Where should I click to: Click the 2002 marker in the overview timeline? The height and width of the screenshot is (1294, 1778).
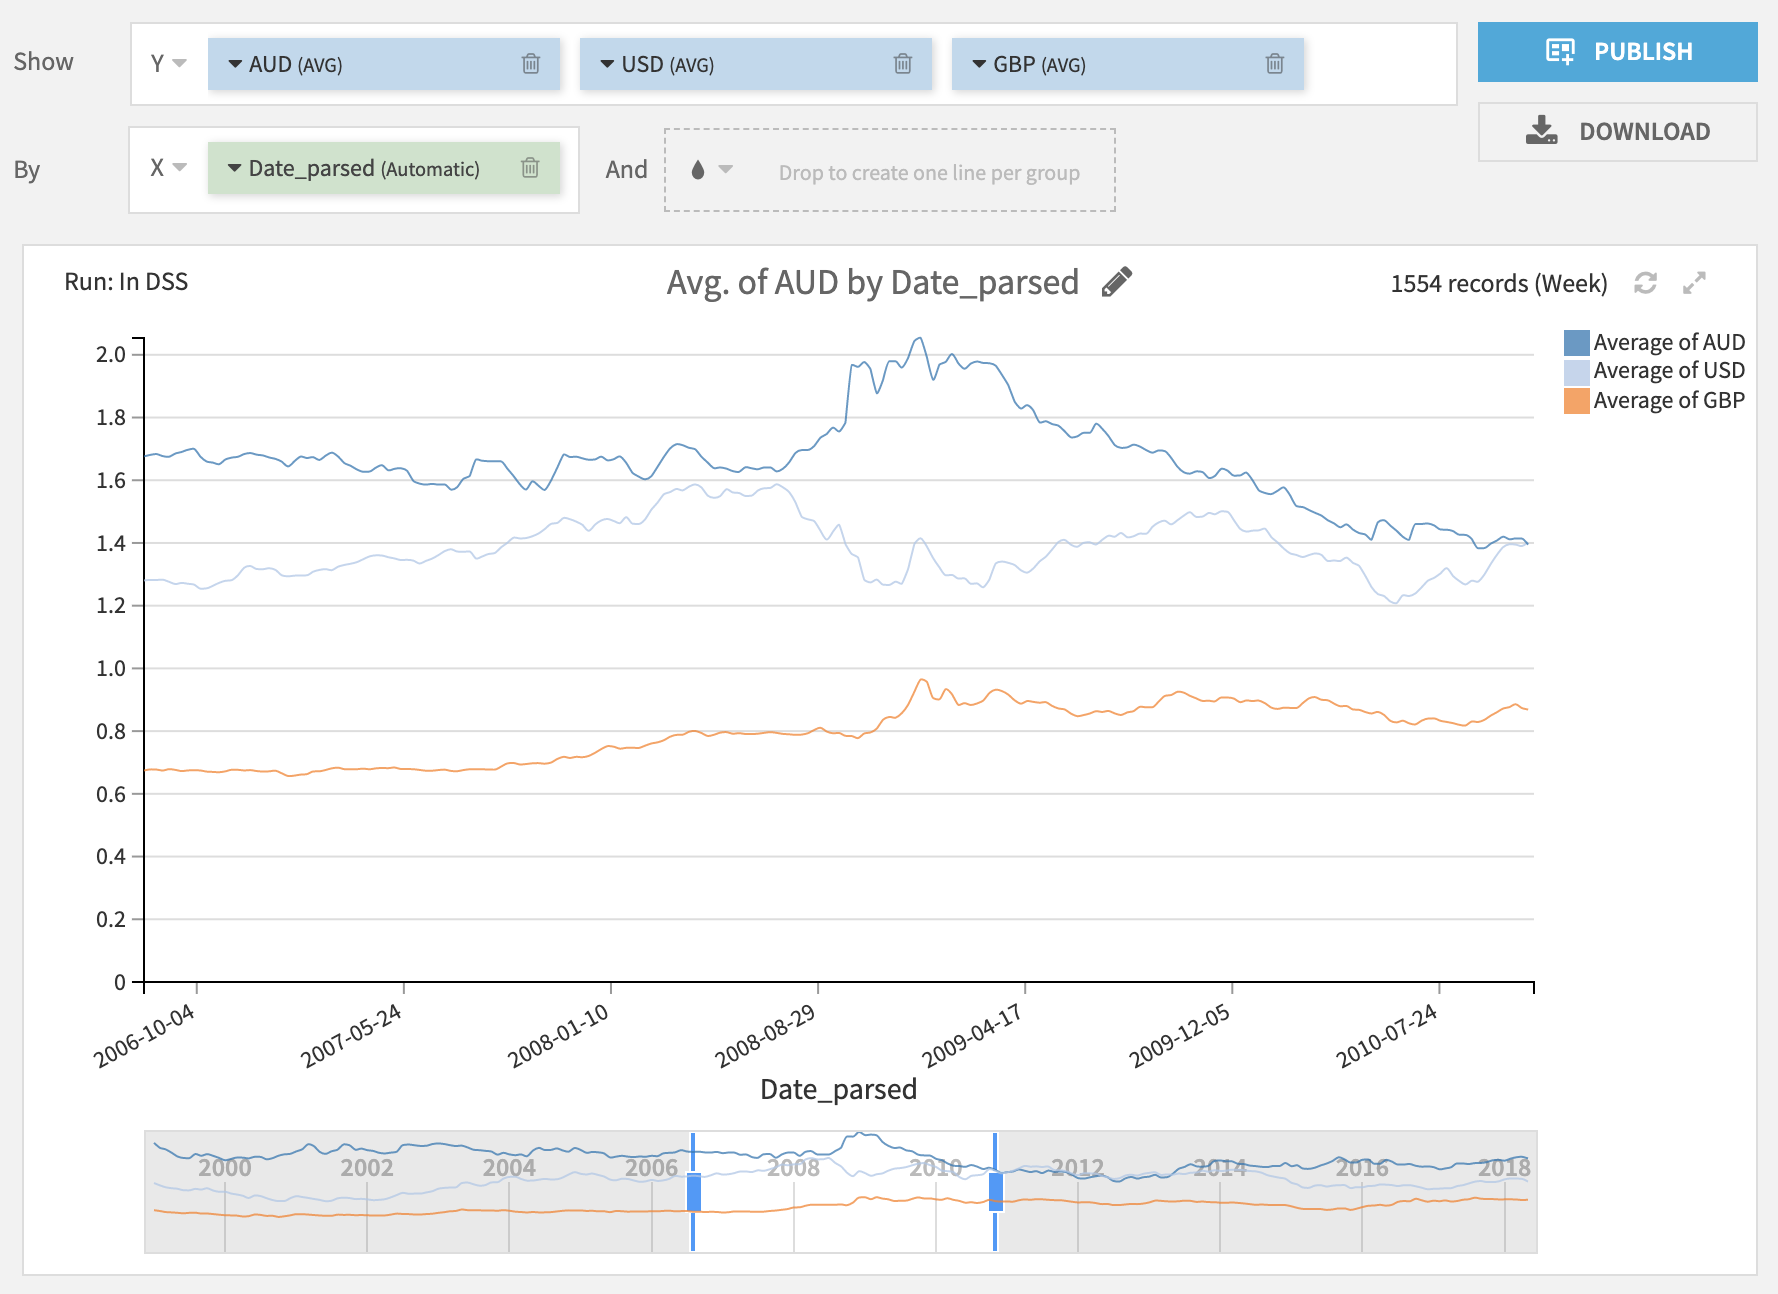tap(367, 1168)
